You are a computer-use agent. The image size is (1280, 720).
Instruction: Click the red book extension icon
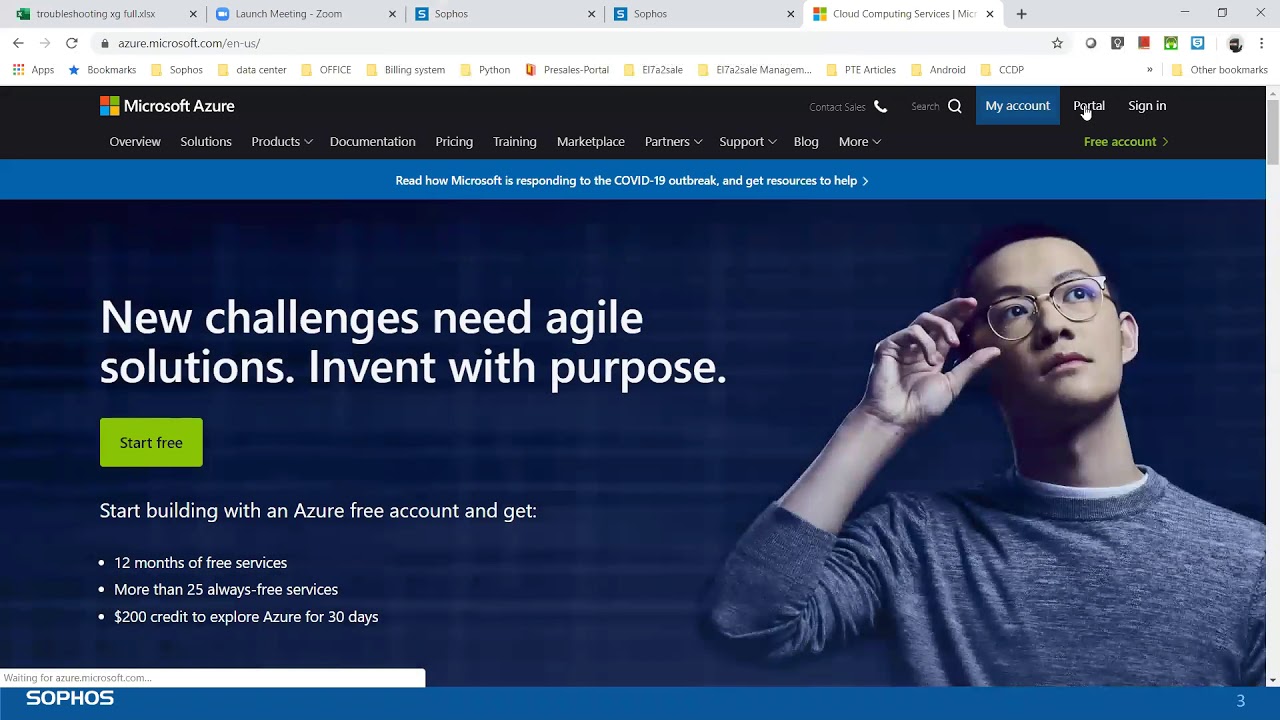pyautogui.click(x=1144, y=43)
